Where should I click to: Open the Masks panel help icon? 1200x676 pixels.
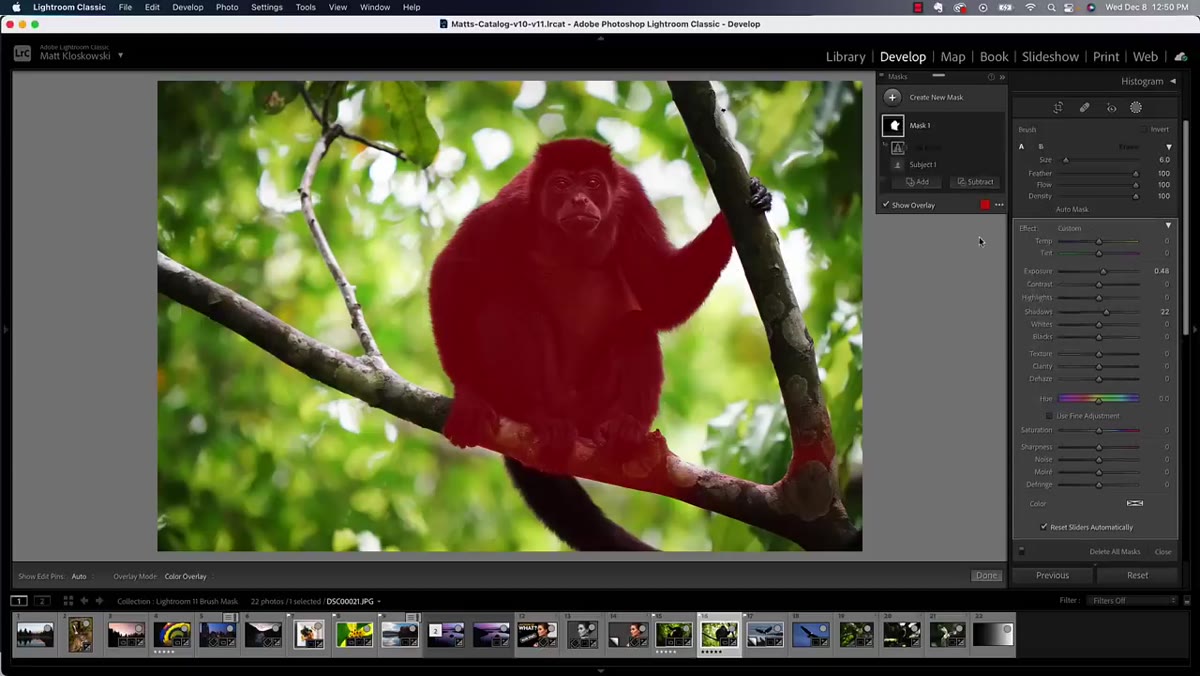(991, 77)
